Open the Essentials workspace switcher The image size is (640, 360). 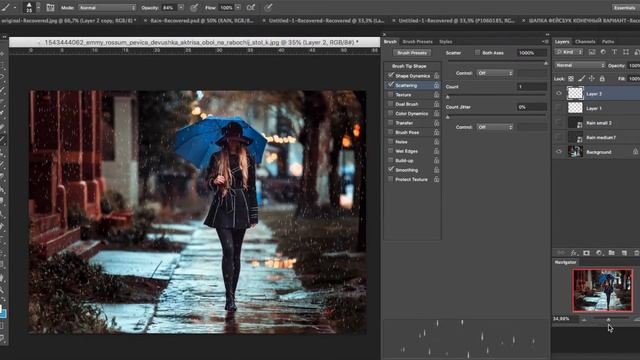click(x=625, y=7)
